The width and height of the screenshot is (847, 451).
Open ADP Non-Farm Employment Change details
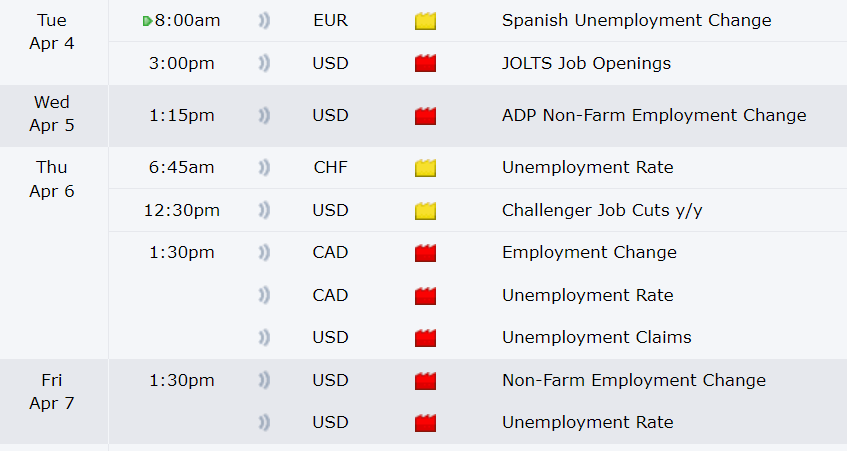pyautogui.click(x=653, y=116)
